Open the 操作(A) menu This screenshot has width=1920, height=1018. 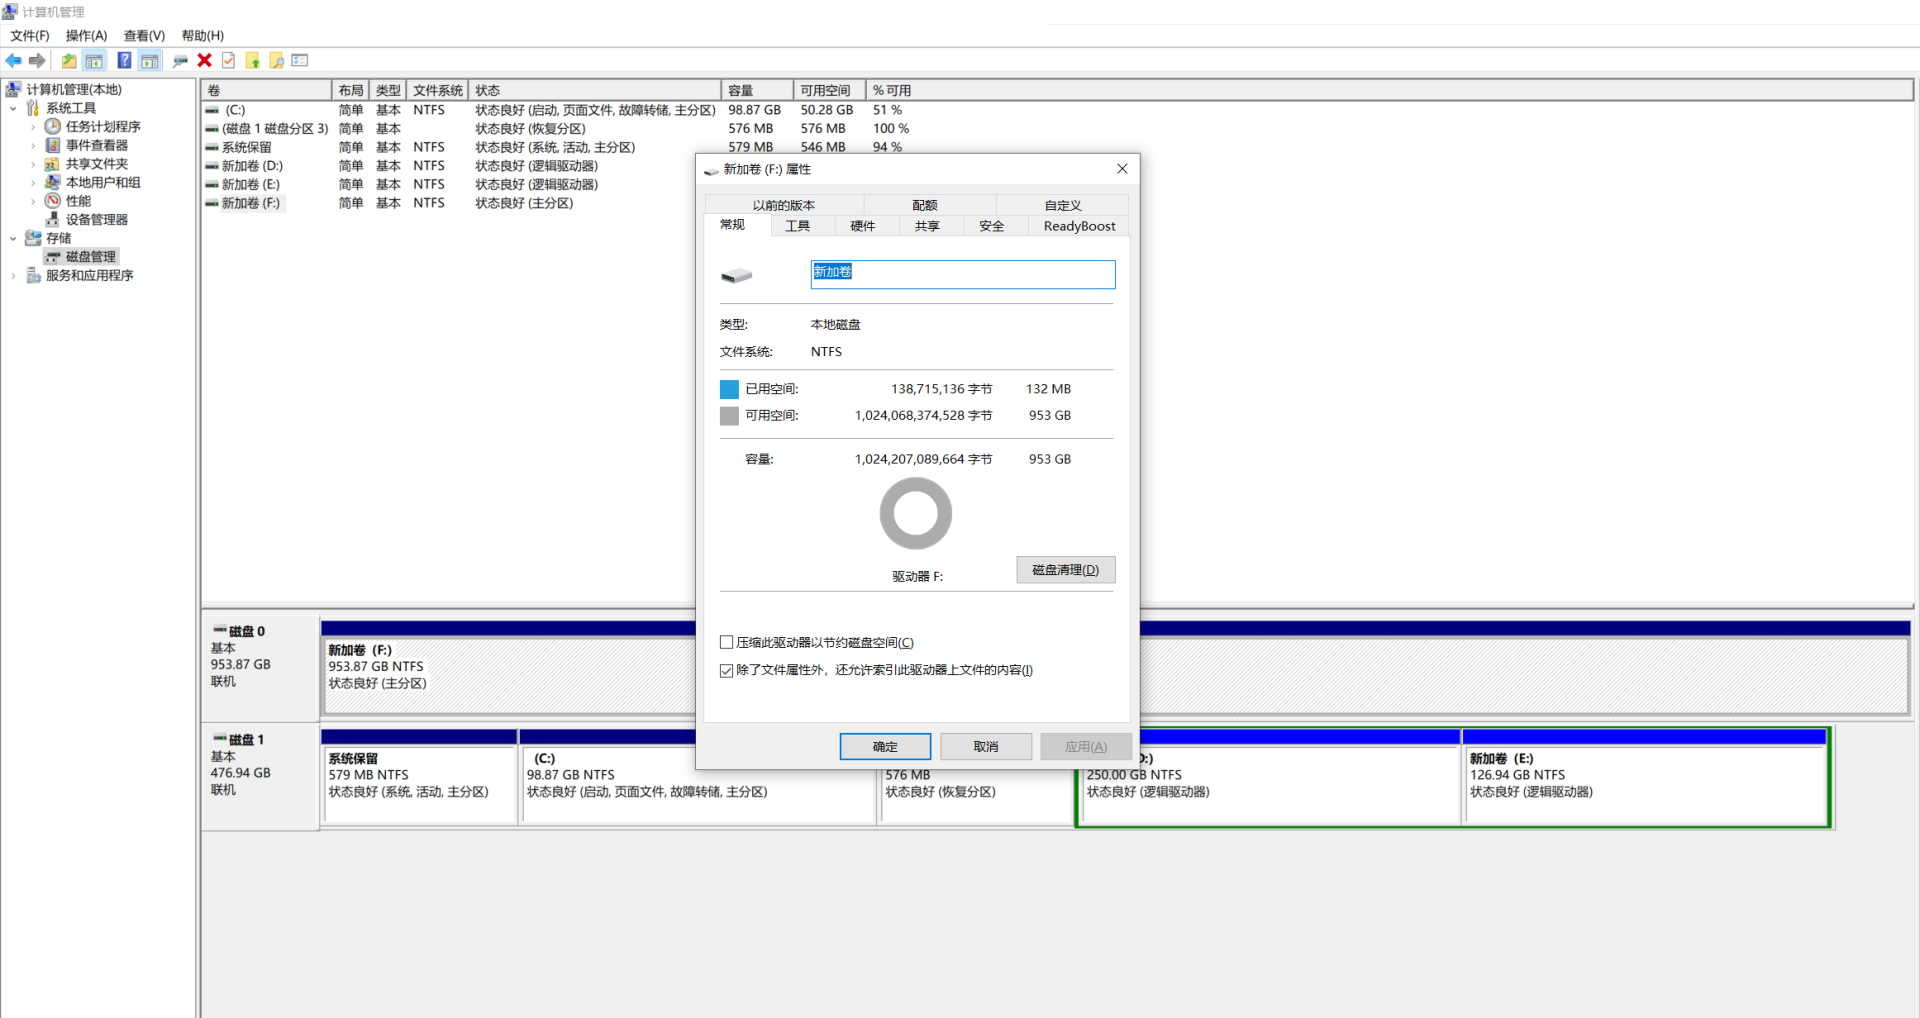pyautogui.click(x=86, y=35)
